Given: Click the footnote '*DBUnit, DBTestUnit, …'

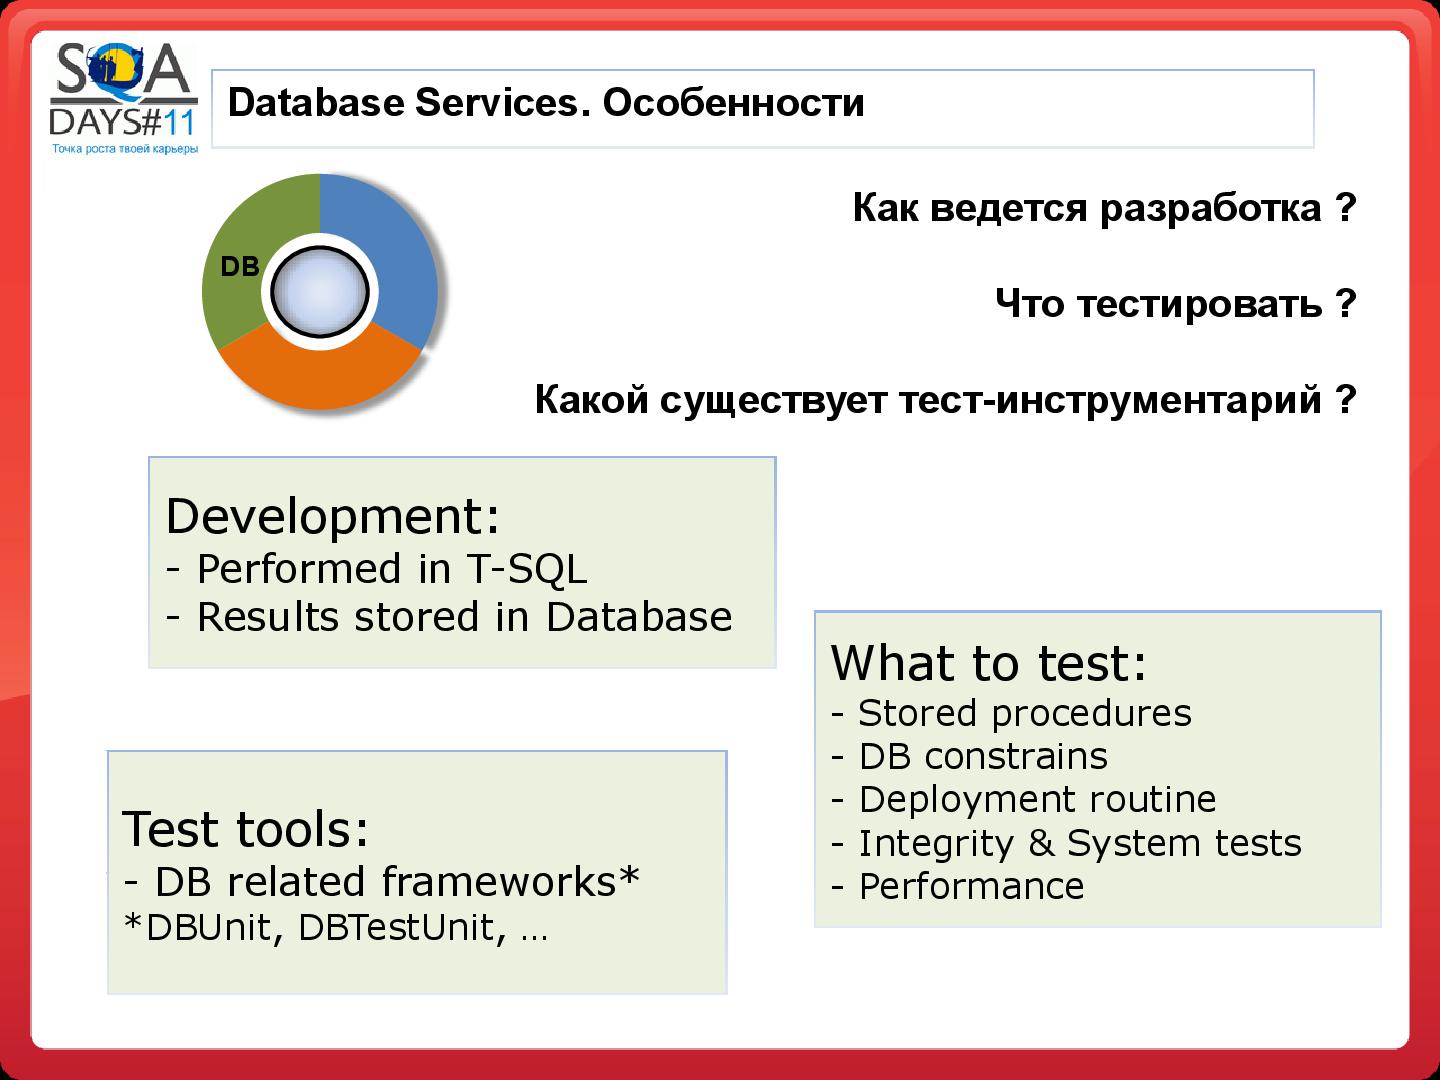Looking at the screenshot, I should coord(335,928).
